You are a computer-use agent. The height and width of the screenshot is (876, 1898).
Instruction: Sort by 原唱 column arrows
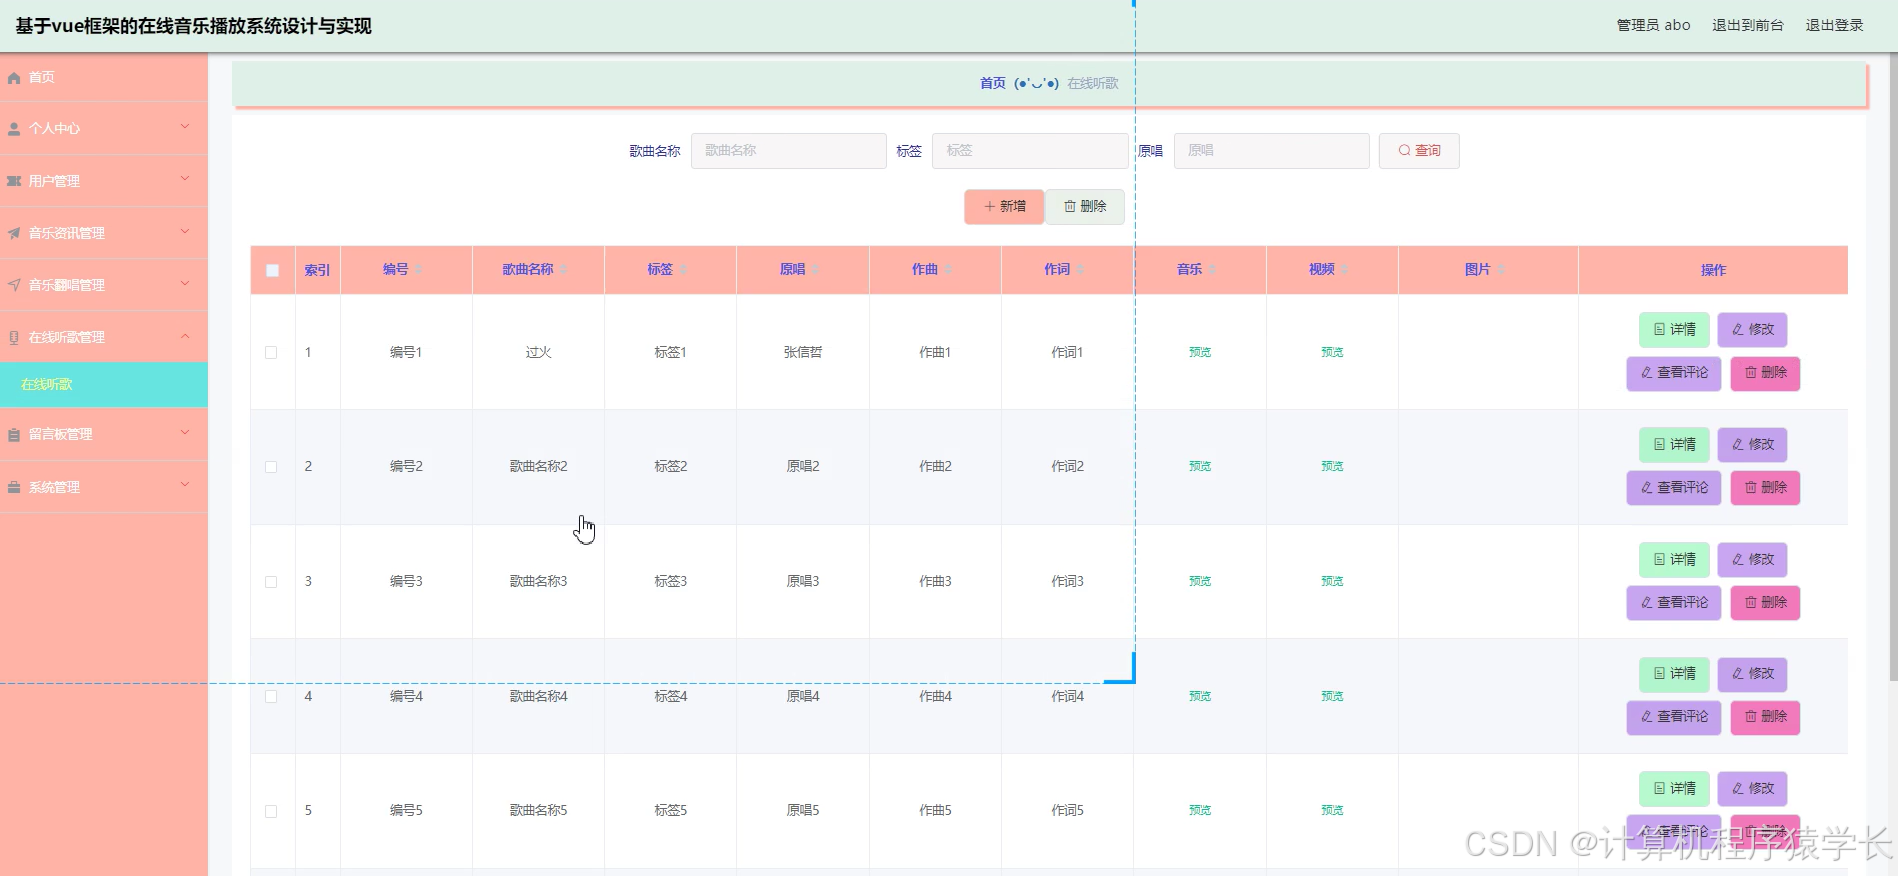pos(816,270)
